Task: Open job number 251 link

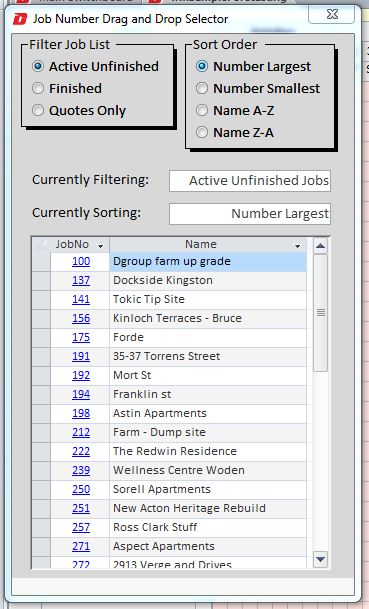Action: point(81,509)
